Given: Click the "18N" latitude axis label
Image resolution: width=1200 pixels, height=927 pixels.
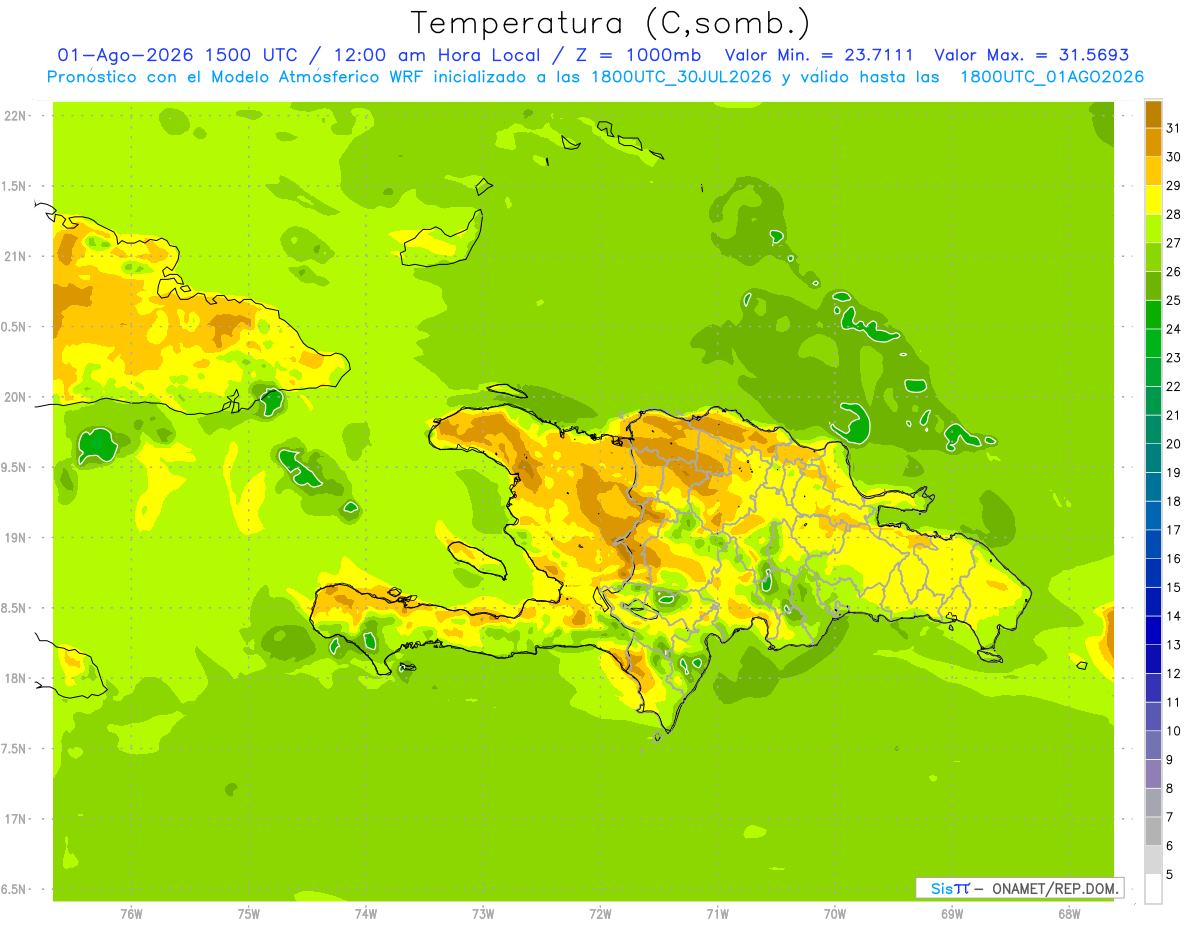Looking at the screenshot, I should 15,678.
